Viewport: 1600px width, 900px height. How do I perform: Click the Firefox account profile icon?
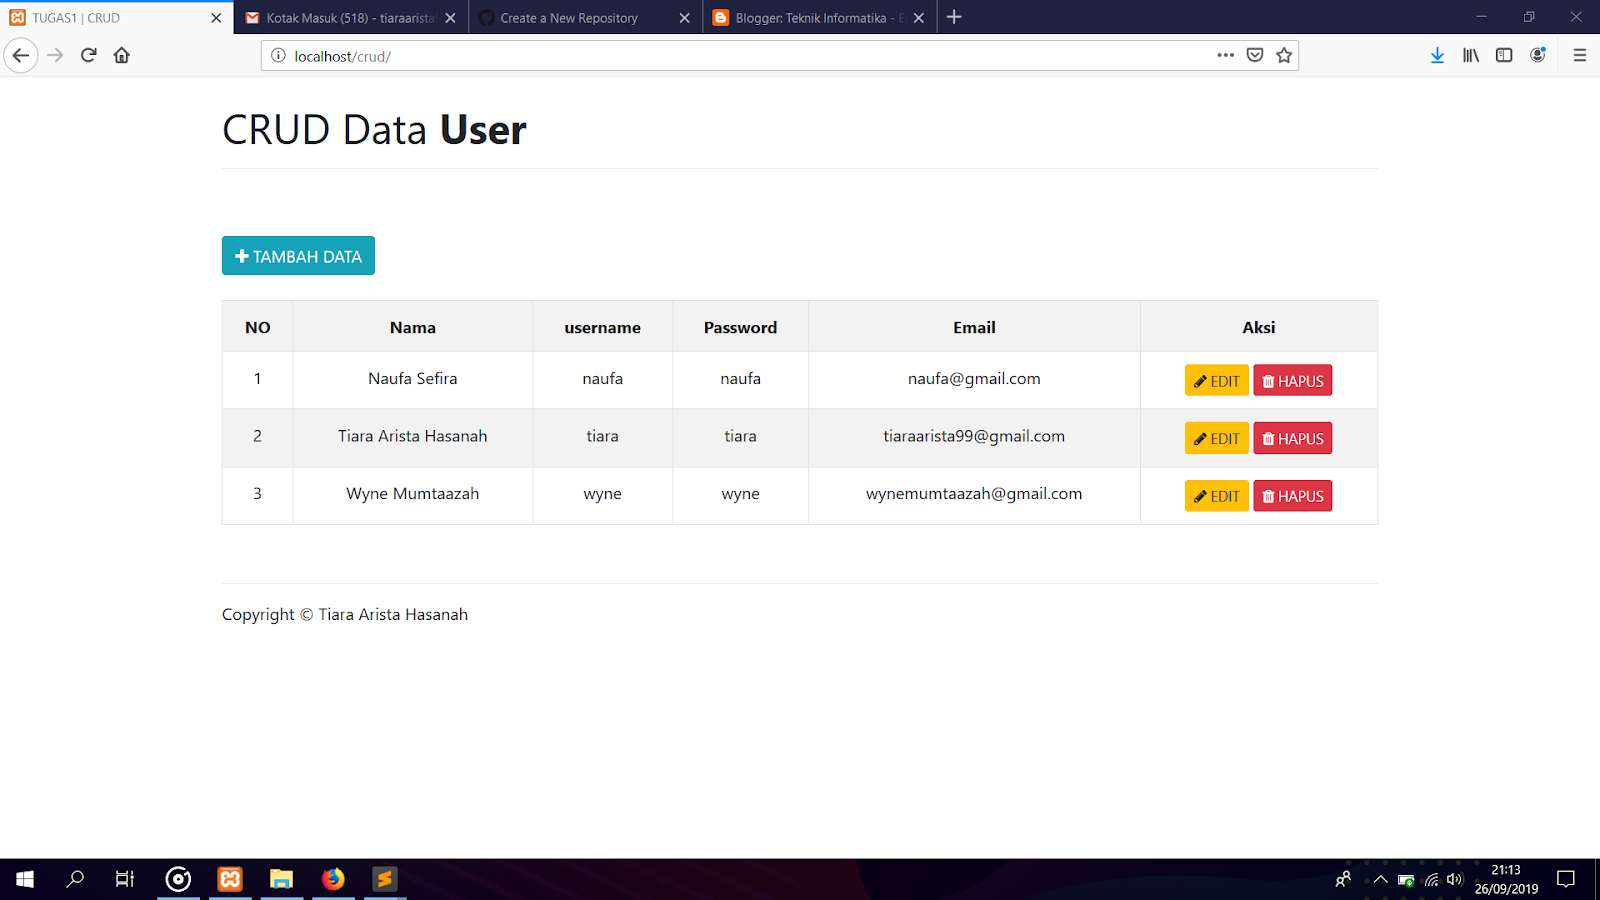[x=1537, y=55]
